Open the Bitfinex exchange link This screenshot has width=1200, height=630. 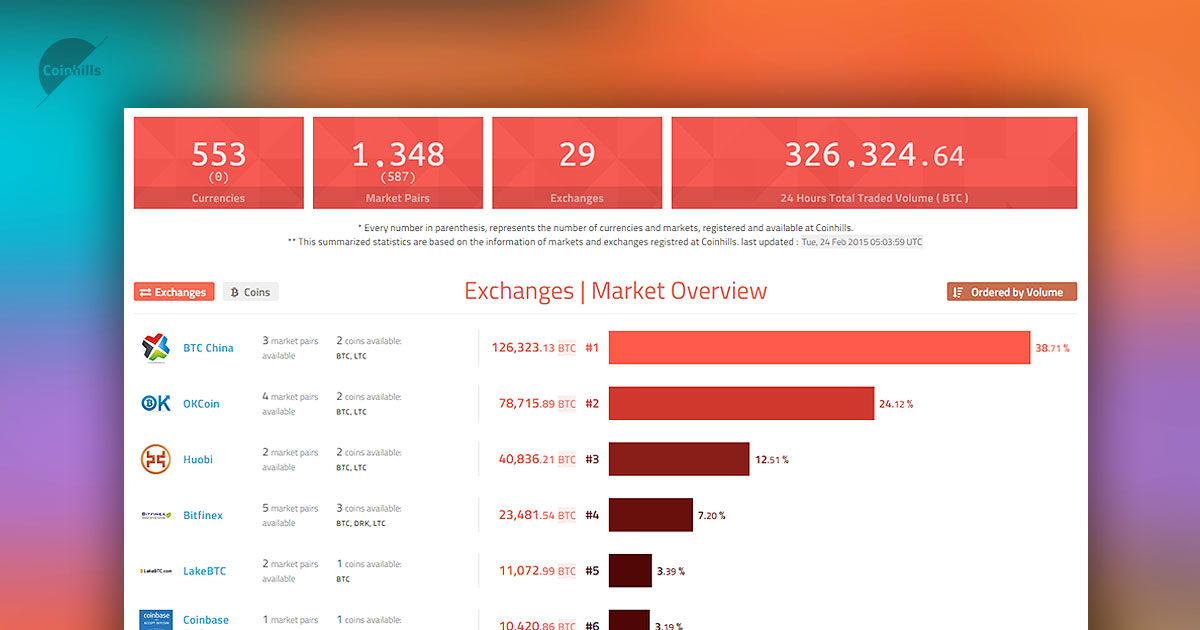(203, 516)
